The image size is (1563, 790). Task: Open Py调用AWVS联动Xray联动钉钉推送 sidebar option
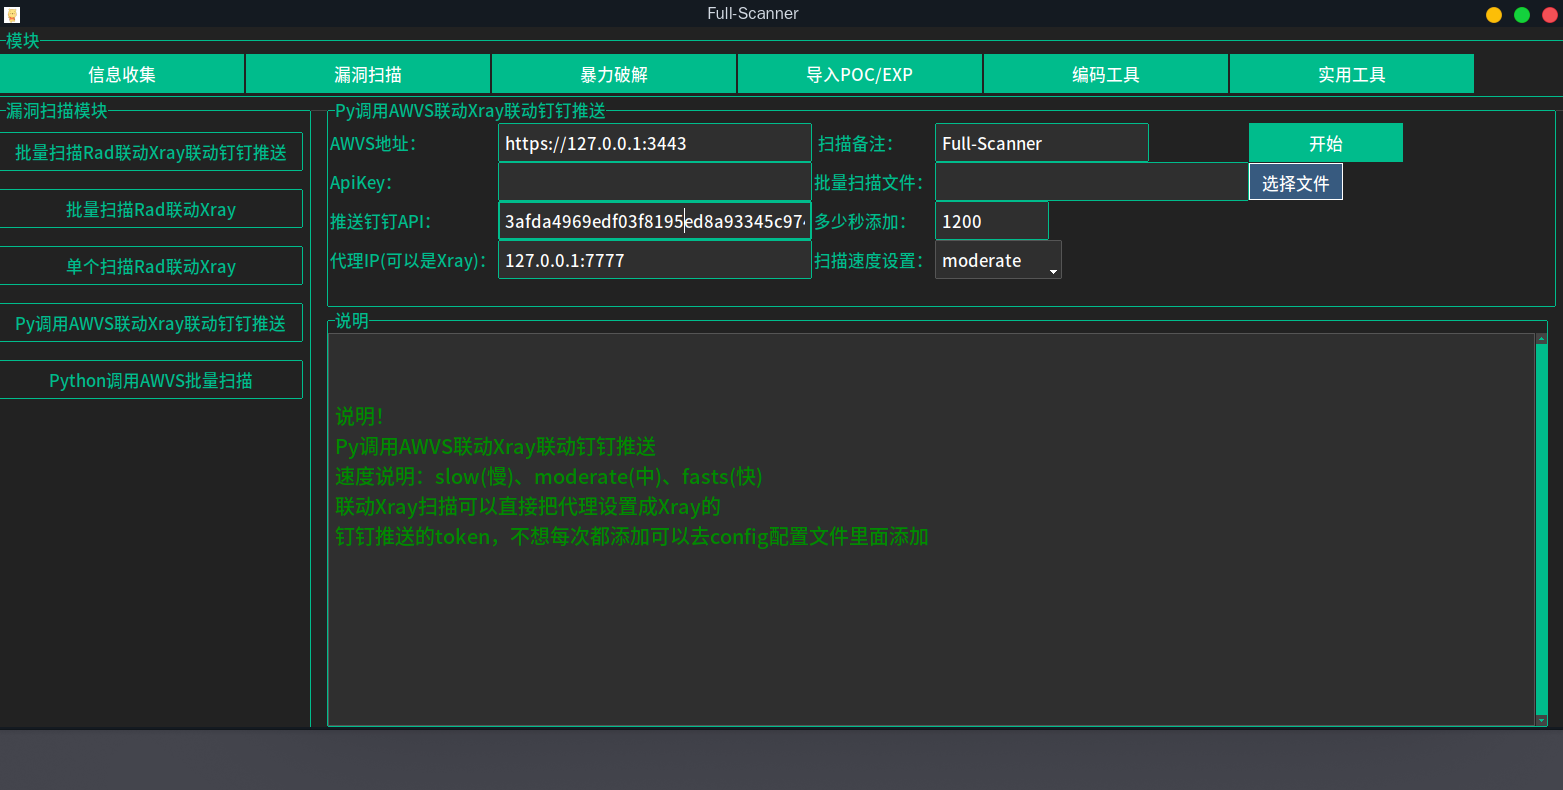(151, 323)
